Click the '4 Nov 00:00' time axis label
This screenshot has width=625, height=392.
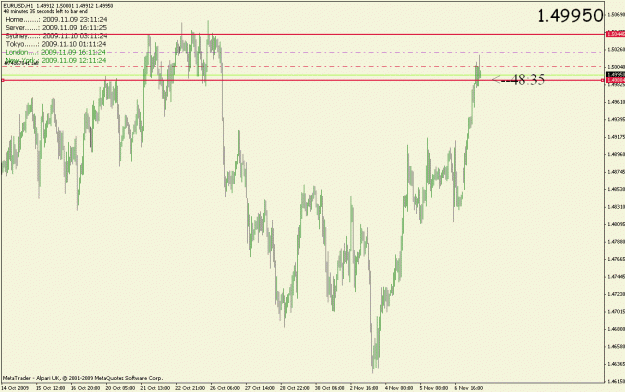[x=399, y=388]
